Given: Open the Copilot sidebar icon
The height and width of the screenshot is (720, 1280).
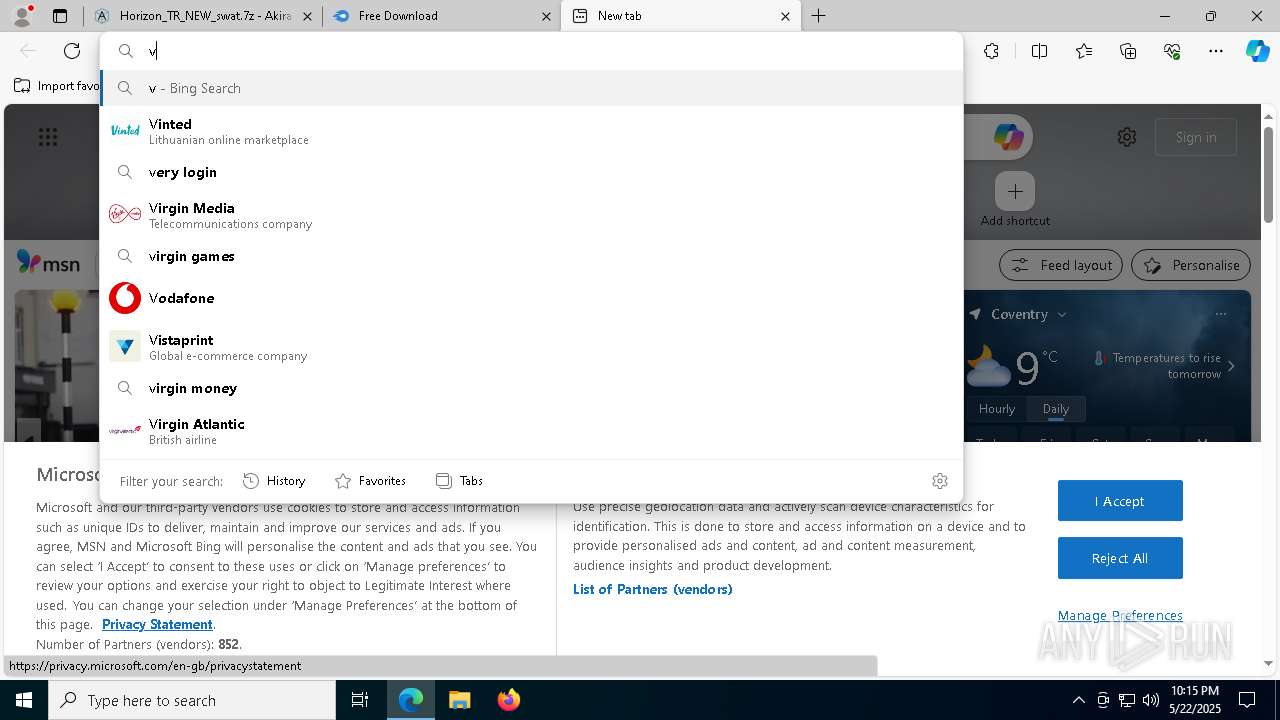Looking at the screenshot, I should pos(1258,51).
